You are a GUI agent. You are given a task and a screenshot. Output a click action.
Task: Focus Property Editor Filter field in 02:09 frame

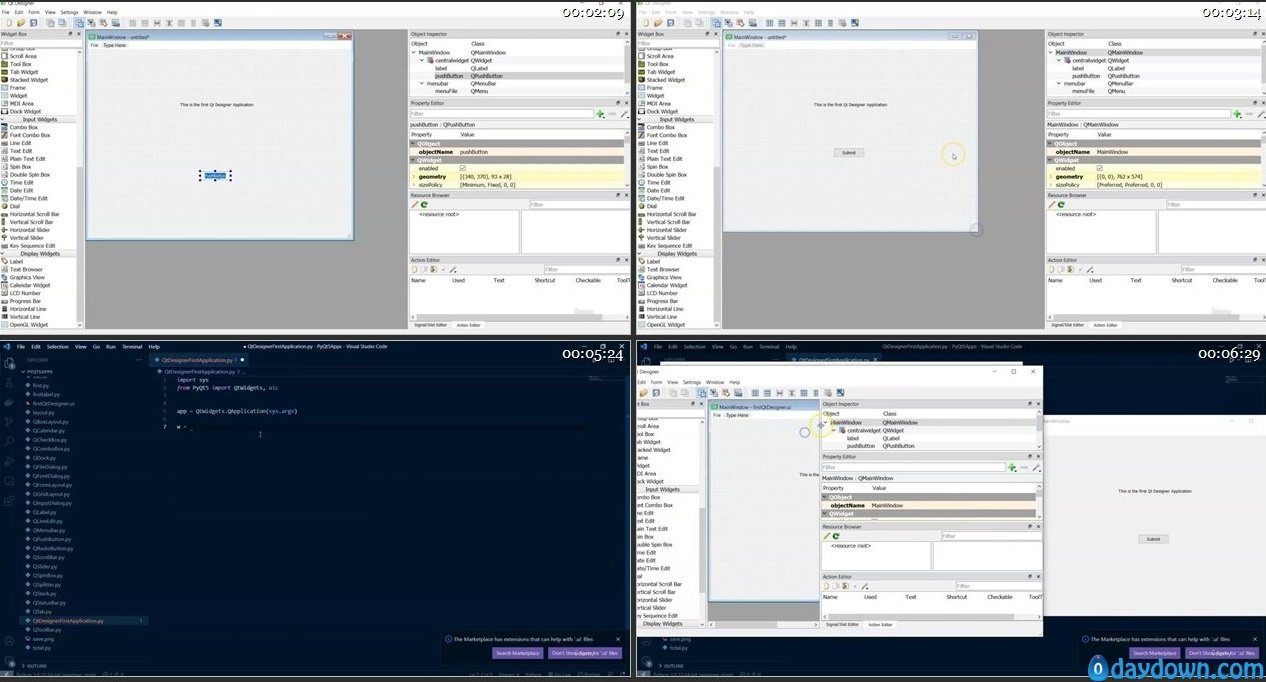[502, 114]
